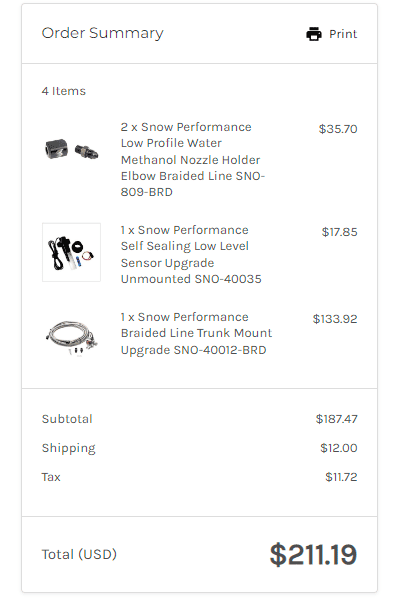Click the Shipping label
This screenshot has width=394, height=602.
[69, 448]
